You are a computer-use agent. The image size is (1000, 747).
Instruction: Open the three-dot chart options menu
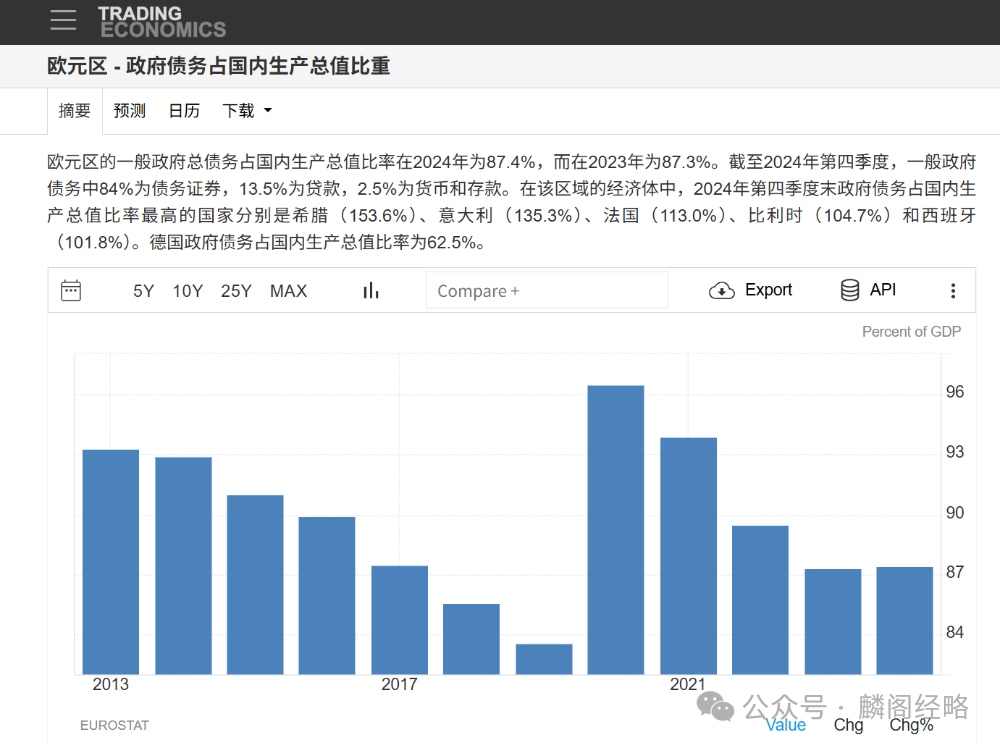[x=953, y=290]
